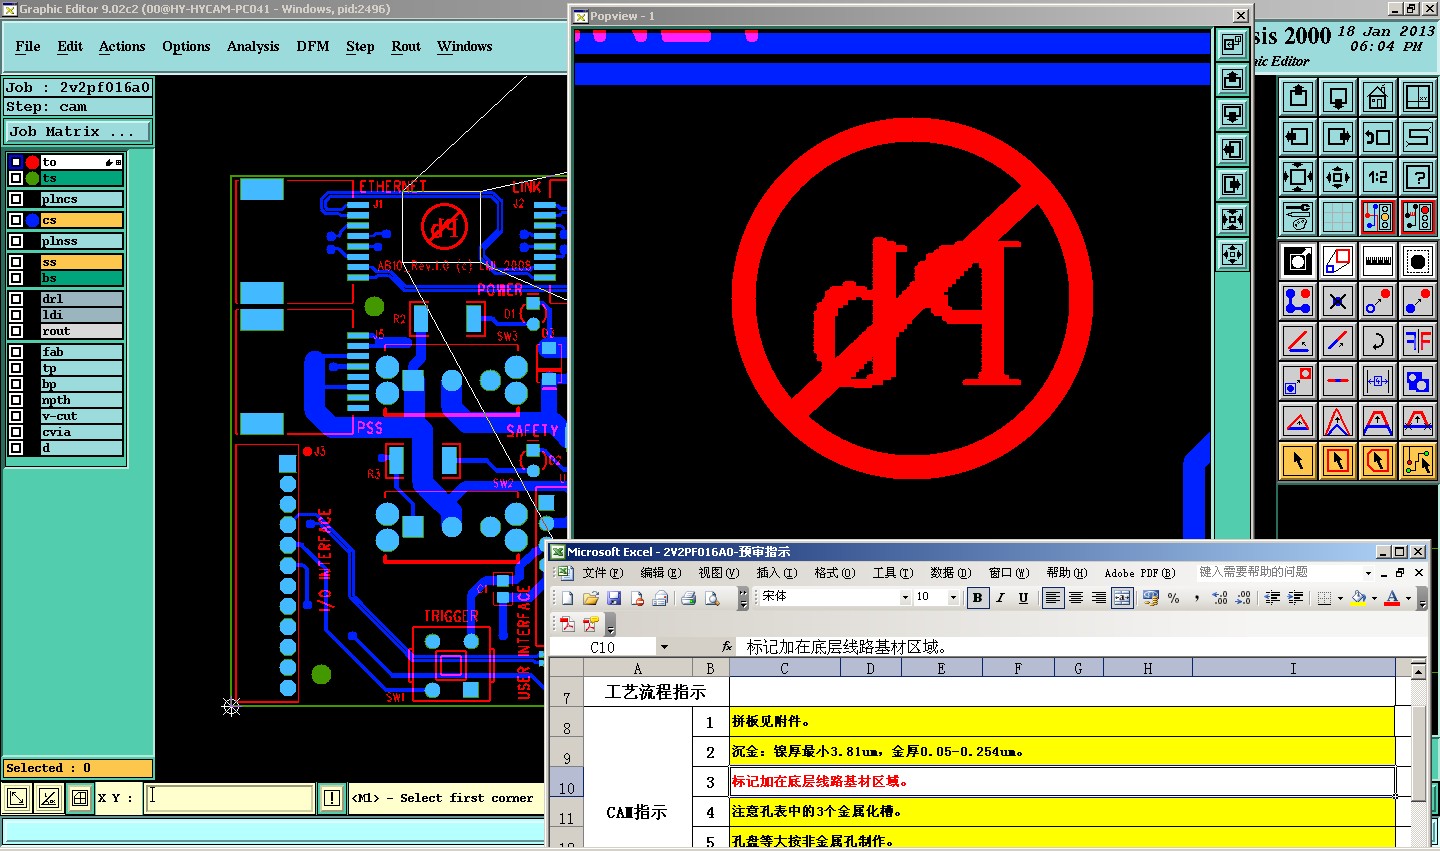The image size is (1440, 851).
Task: Click the Popview pan up icon
Action: [x=1233, y=80]
